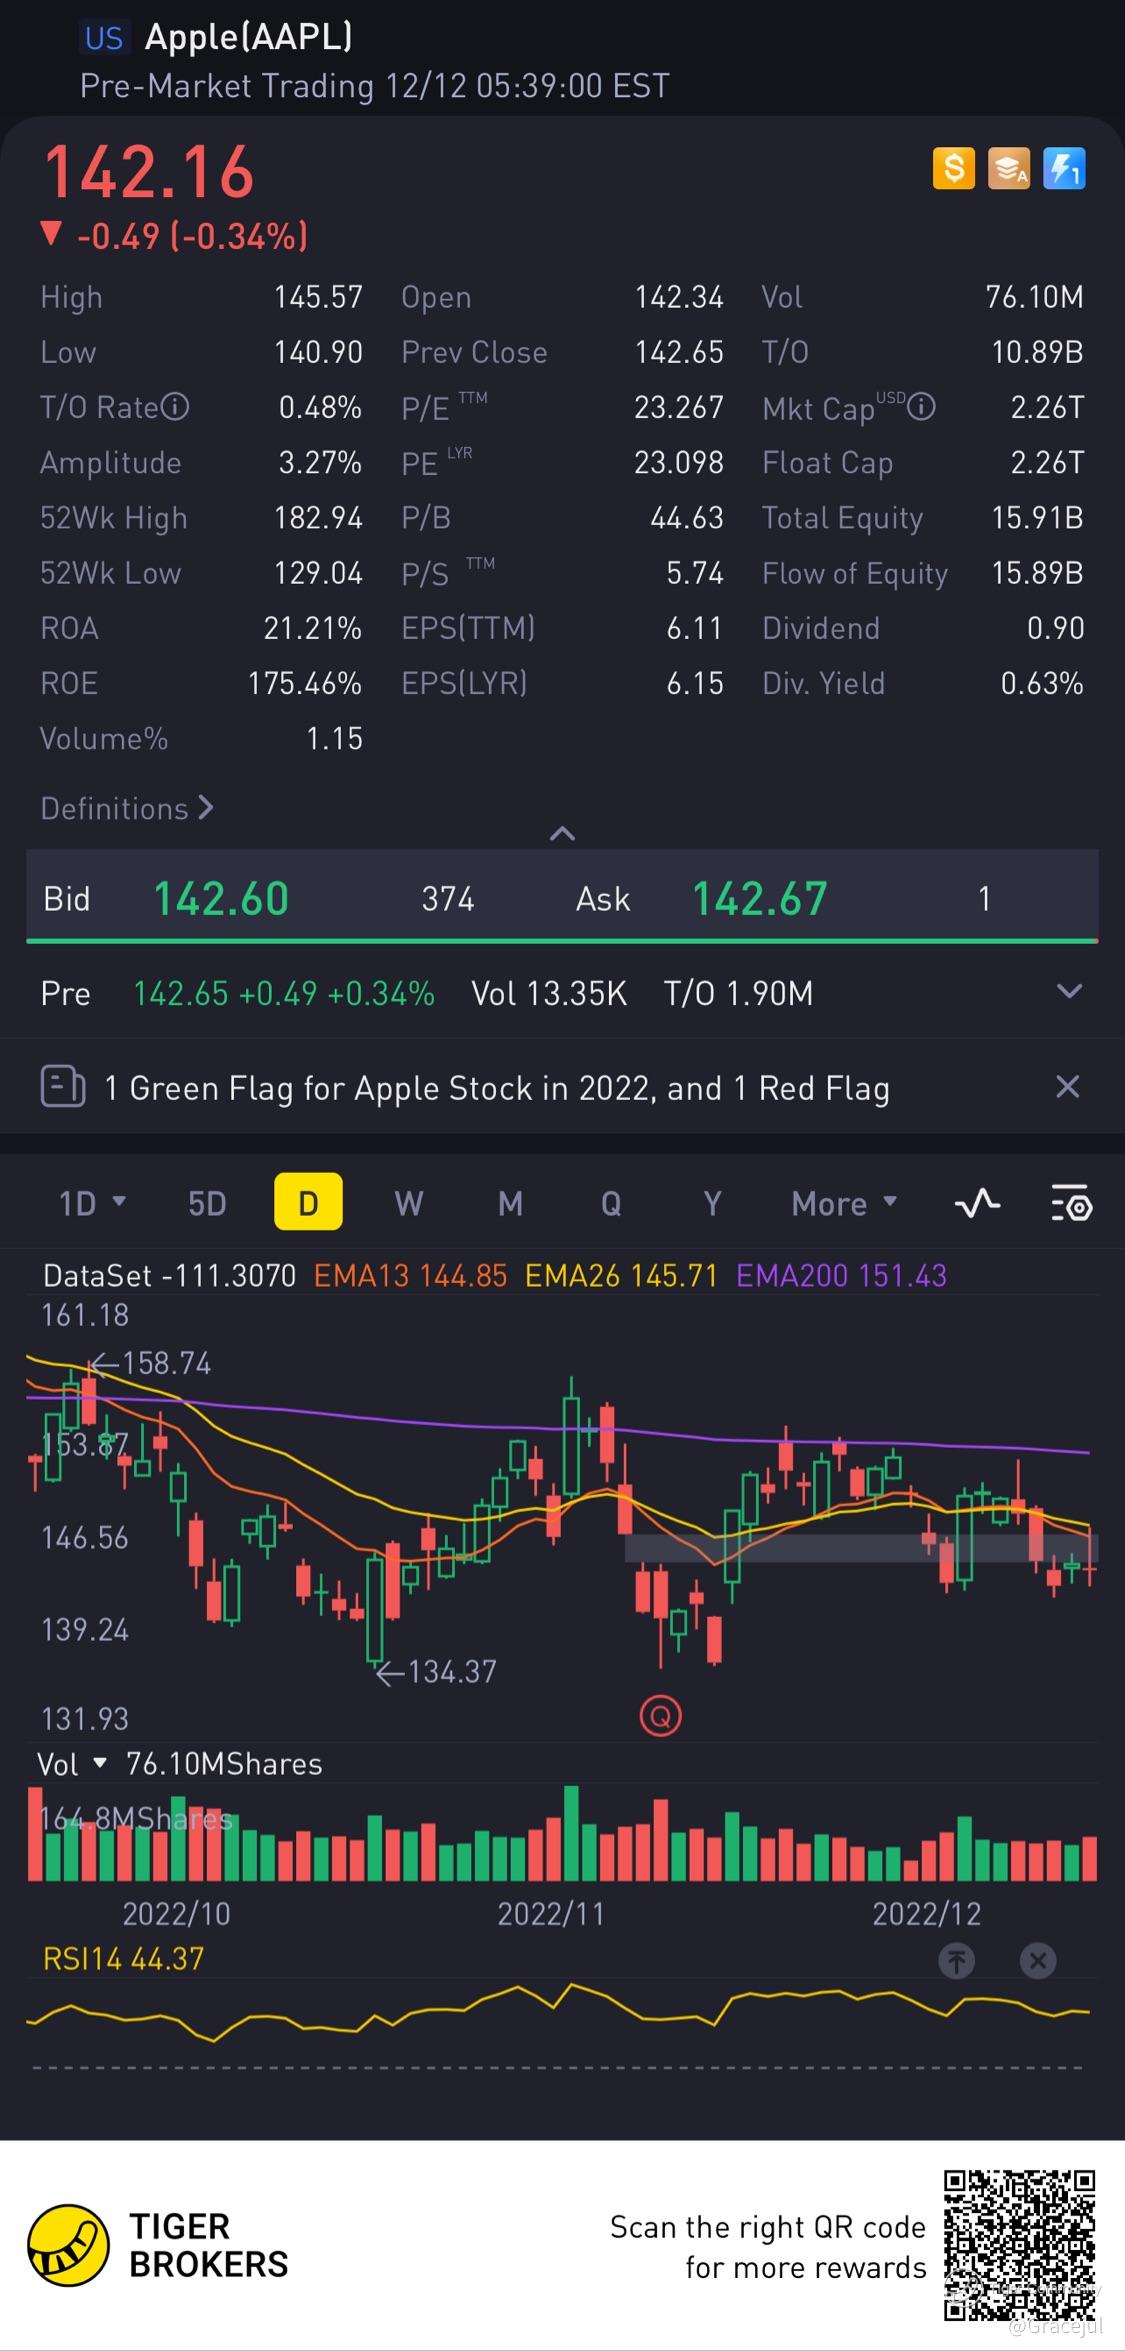This screenshot has height=2351, width=1125.
Task: Tap the QR code image
Action: [x=1020, y=2245]
